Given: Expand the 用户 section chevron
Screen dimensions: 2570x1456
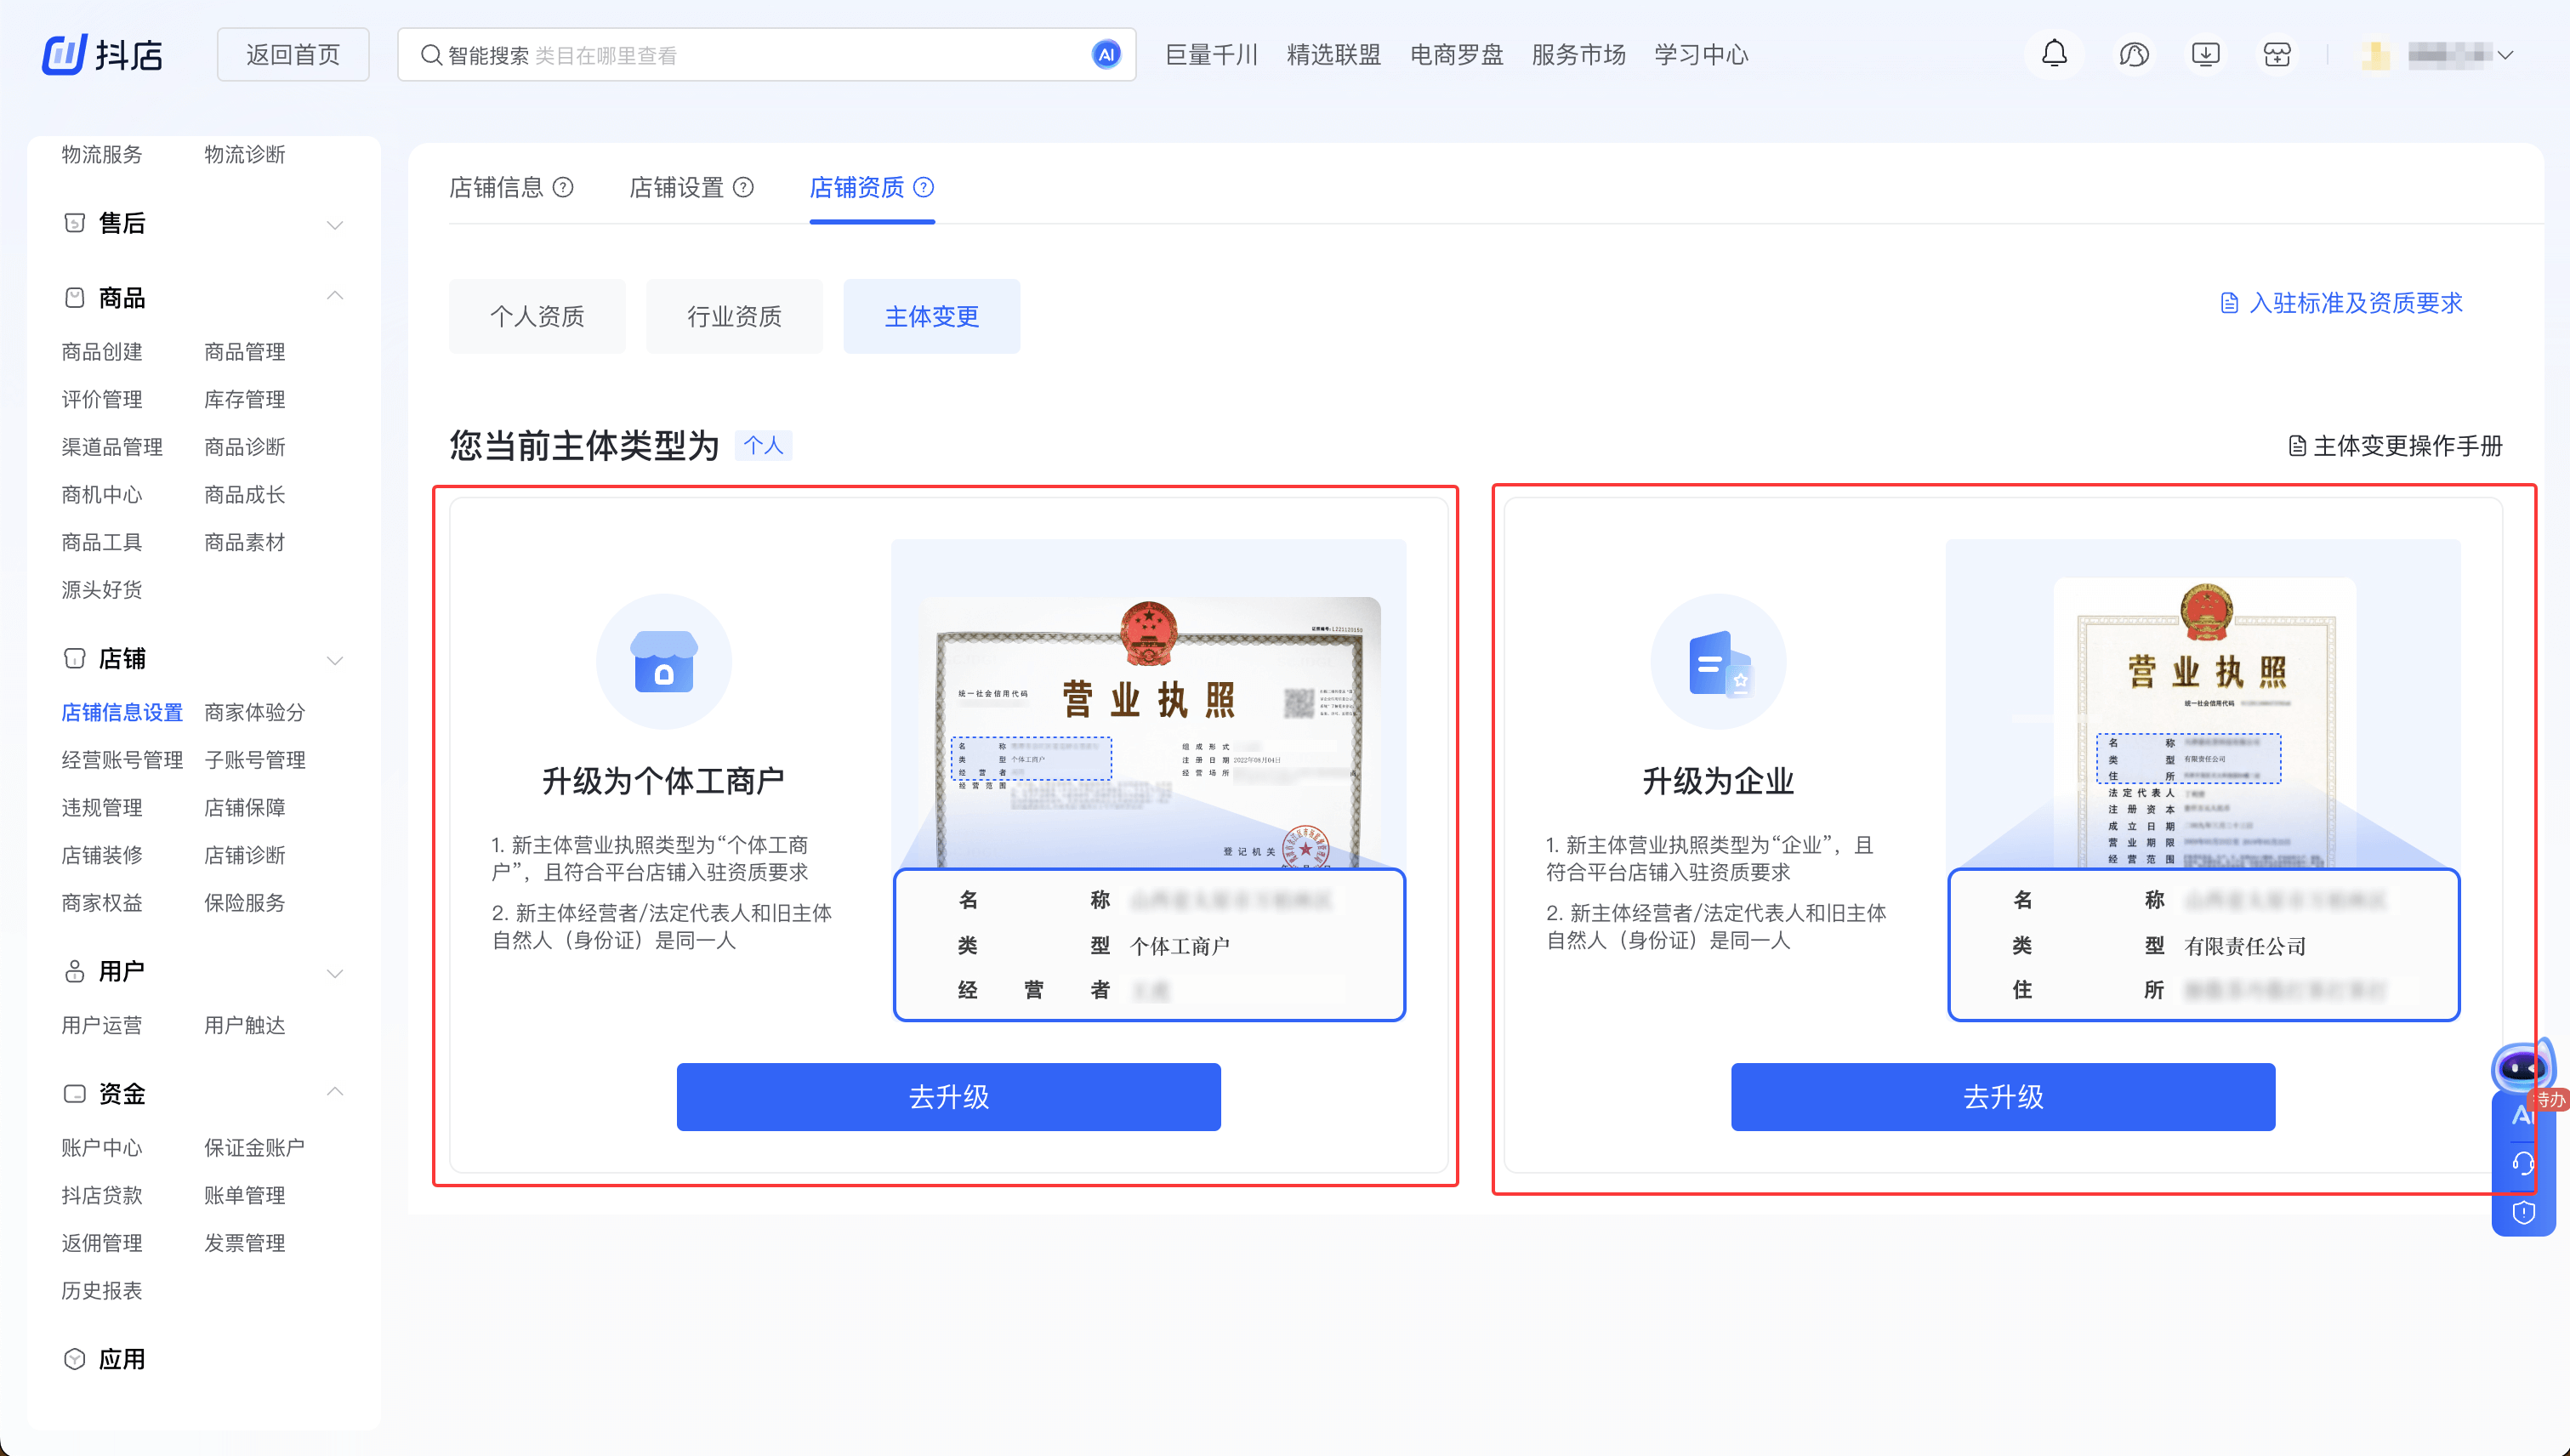Looking at the screenshot, I should click(335, 973).
